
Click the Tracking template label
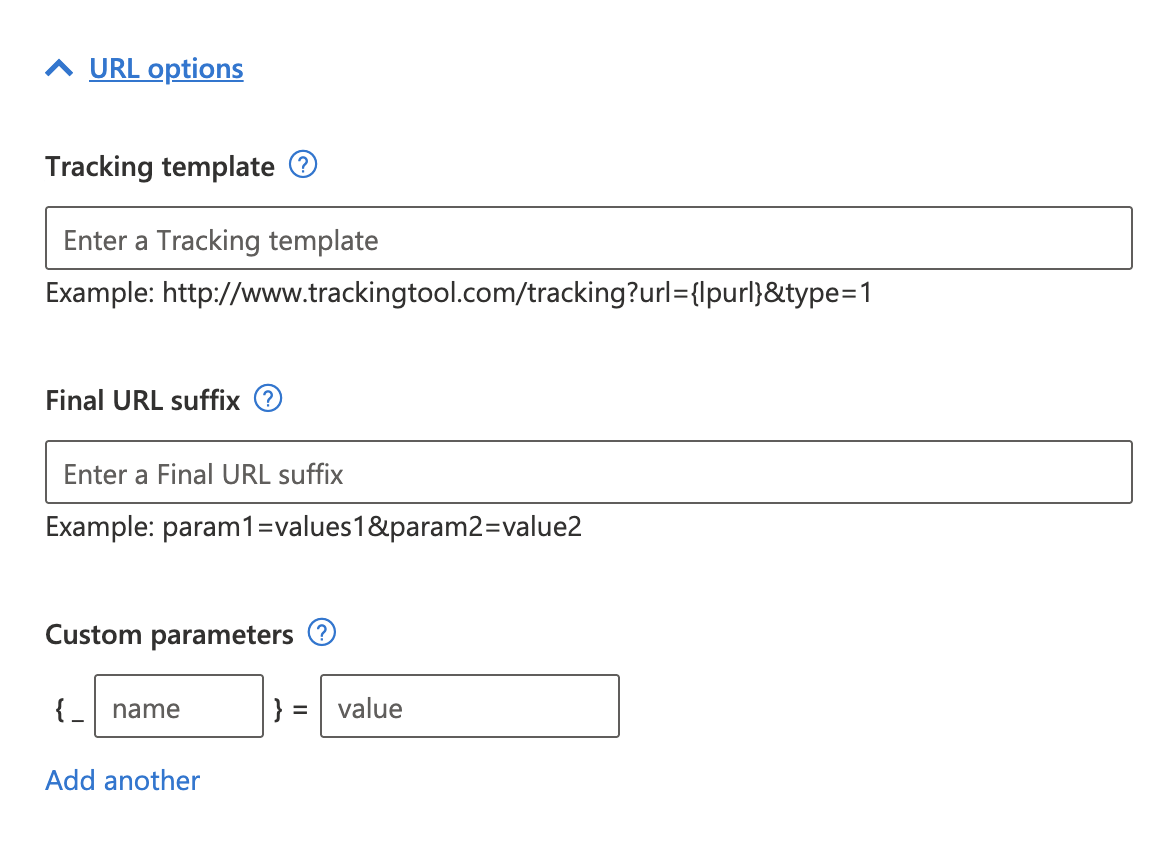click(160, 166)
